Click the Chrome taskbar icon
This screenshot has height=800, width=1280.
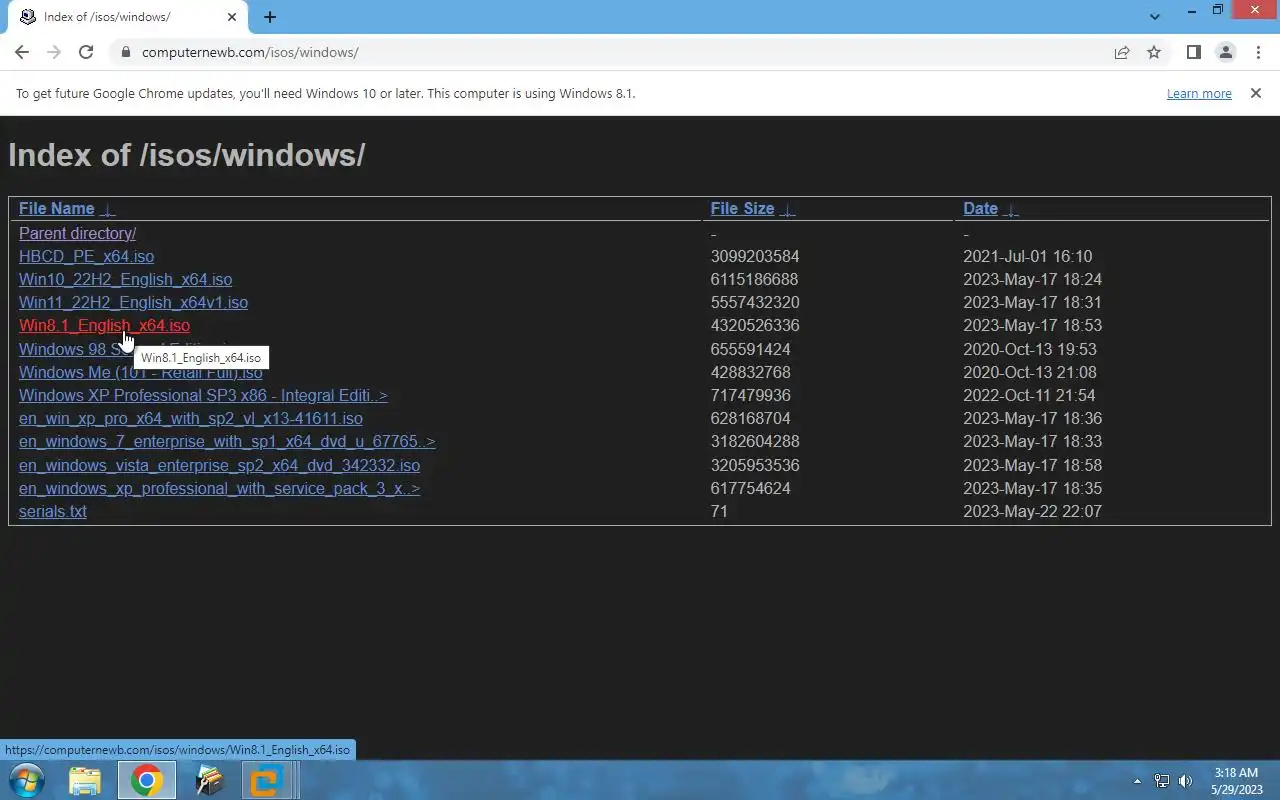coord(147,780)
